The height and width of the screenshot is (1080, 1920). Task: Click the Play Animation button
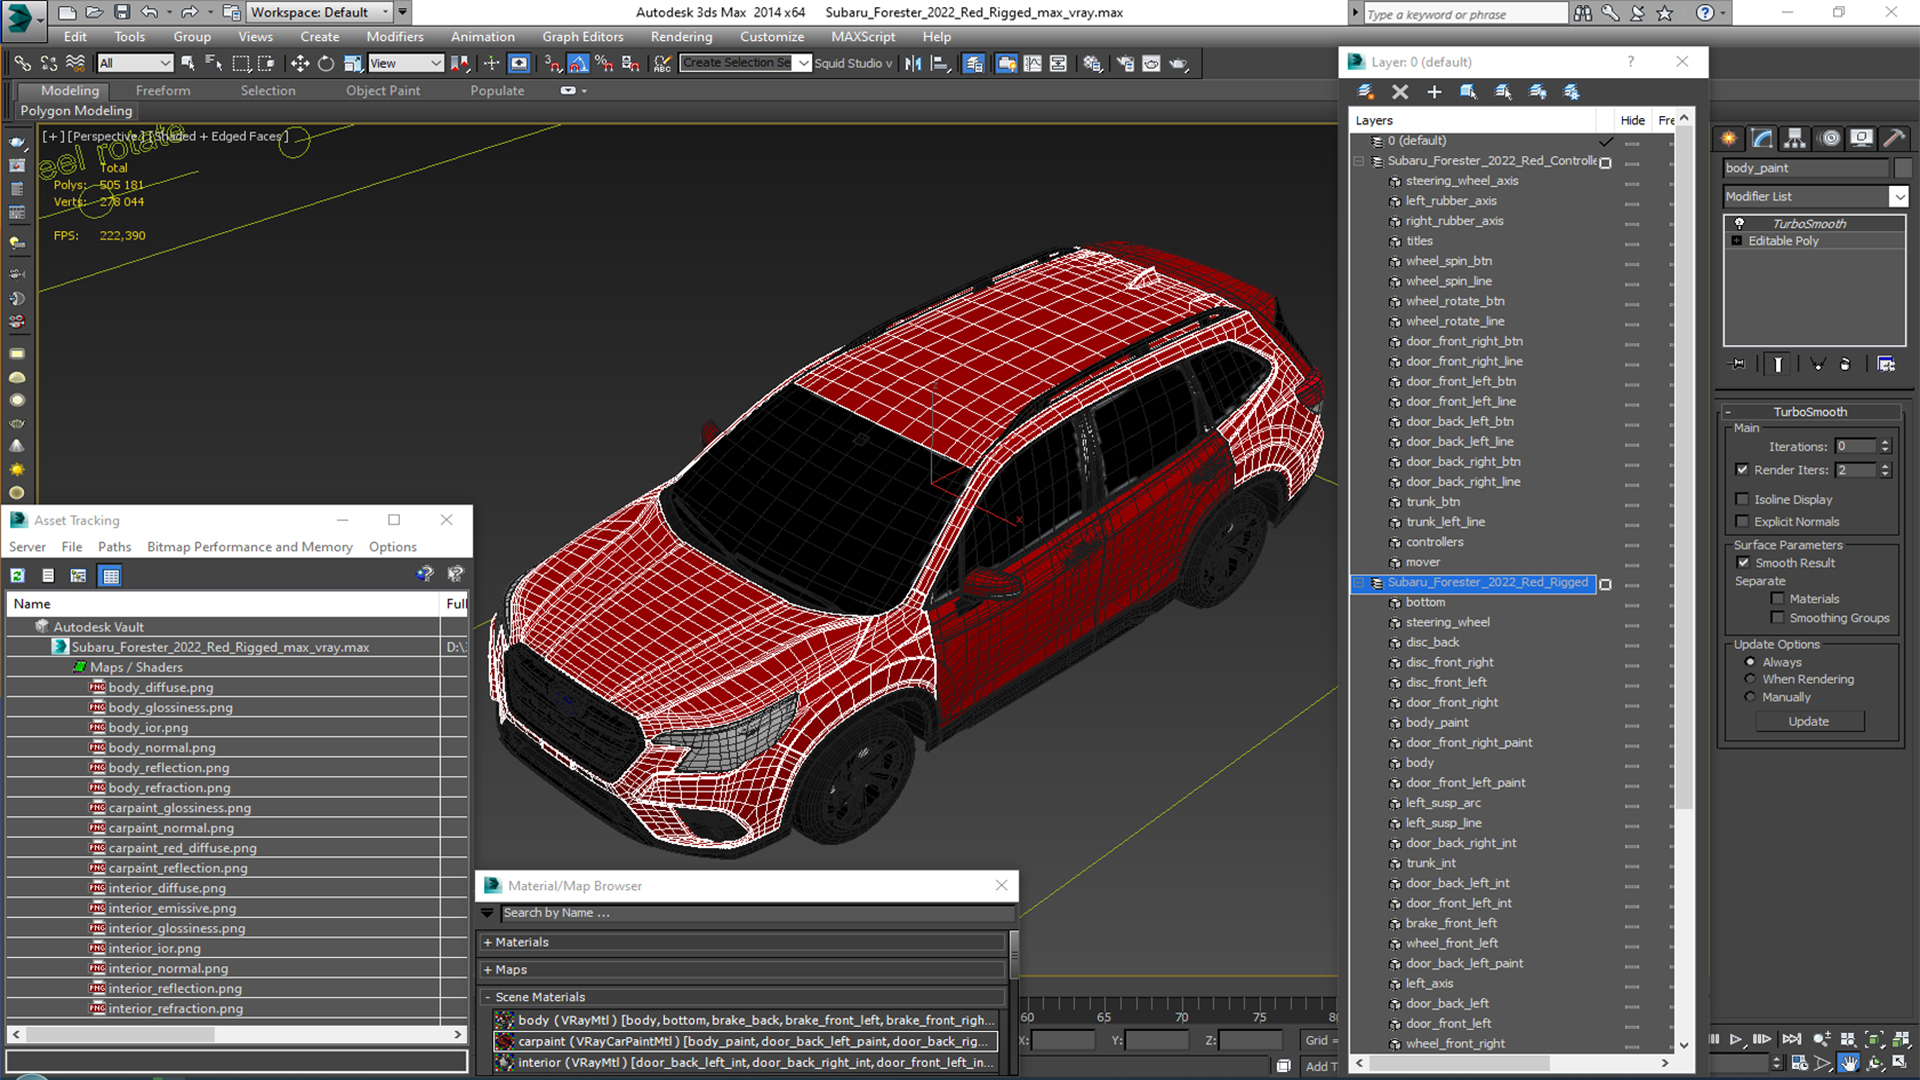pos(1737,1040)
